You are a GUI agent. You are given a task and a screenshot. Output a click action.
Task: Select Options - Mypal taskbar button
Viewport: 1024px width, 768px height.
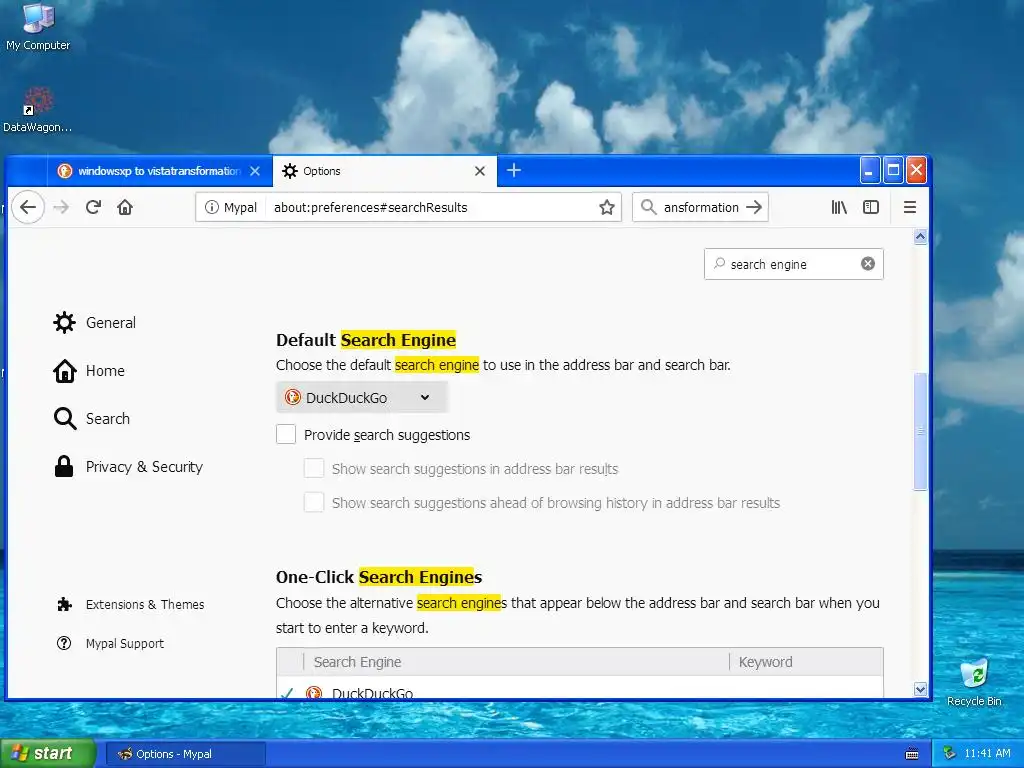tap(185, 754)
